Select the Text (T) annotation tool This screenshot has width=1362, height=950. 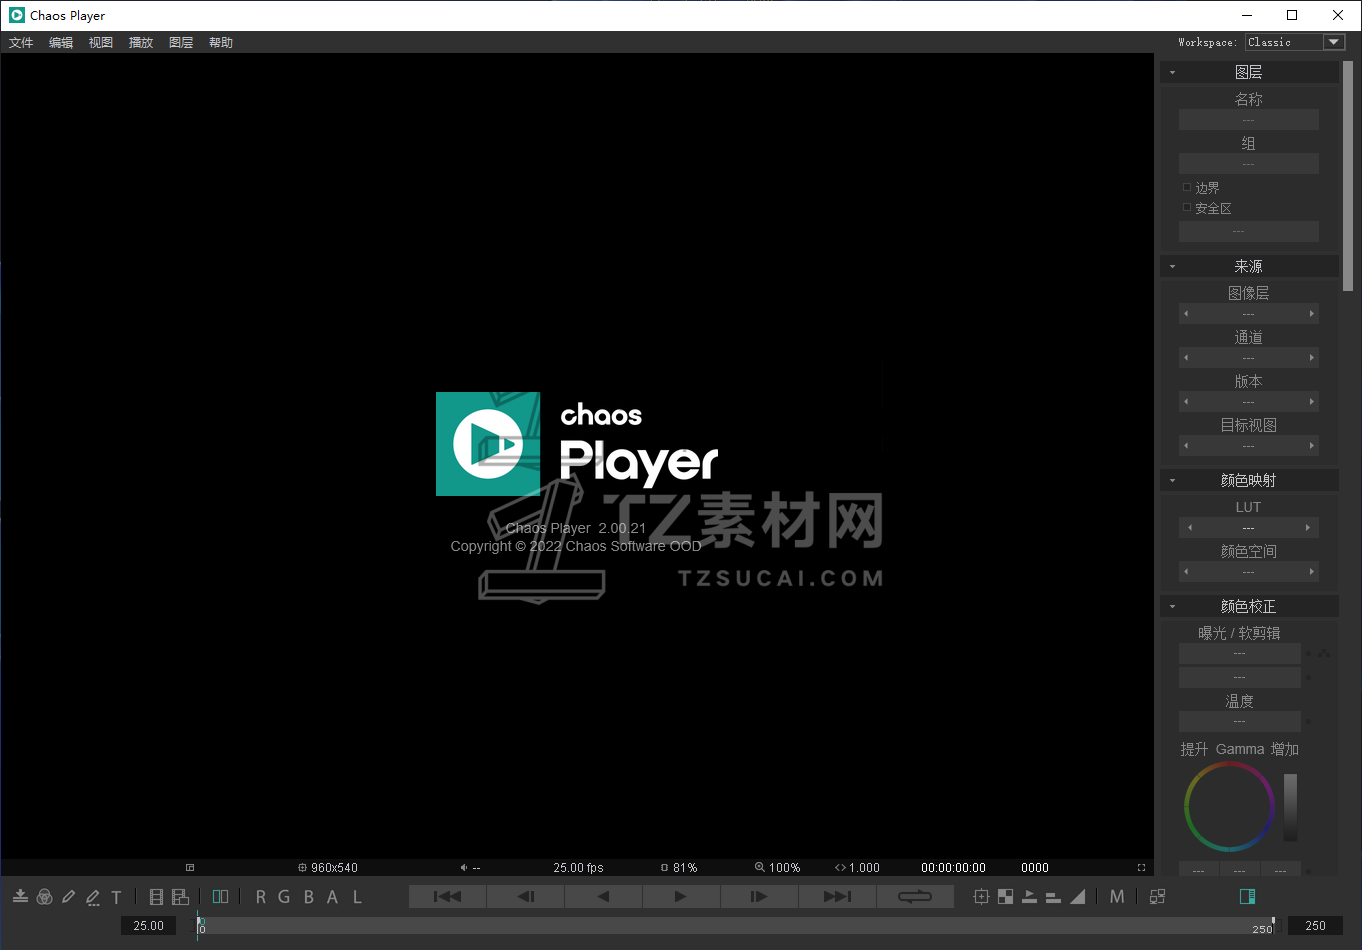[116, 897]
